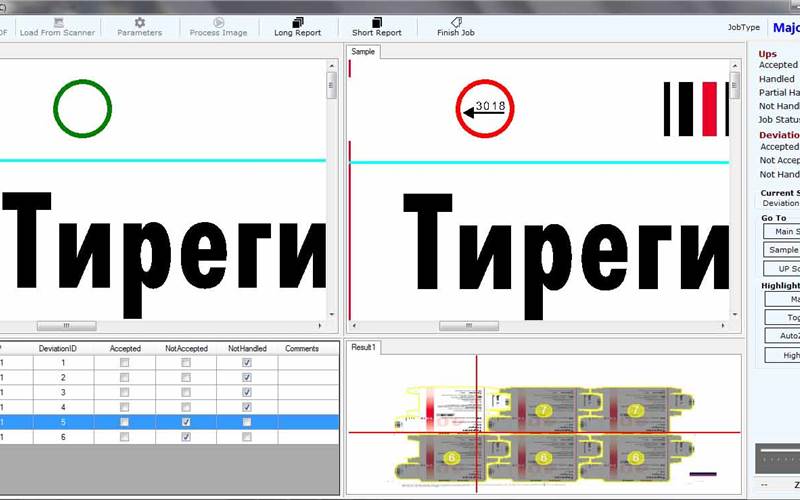
Task: Click the Sample Go To button
Action: tap(780, 249)
